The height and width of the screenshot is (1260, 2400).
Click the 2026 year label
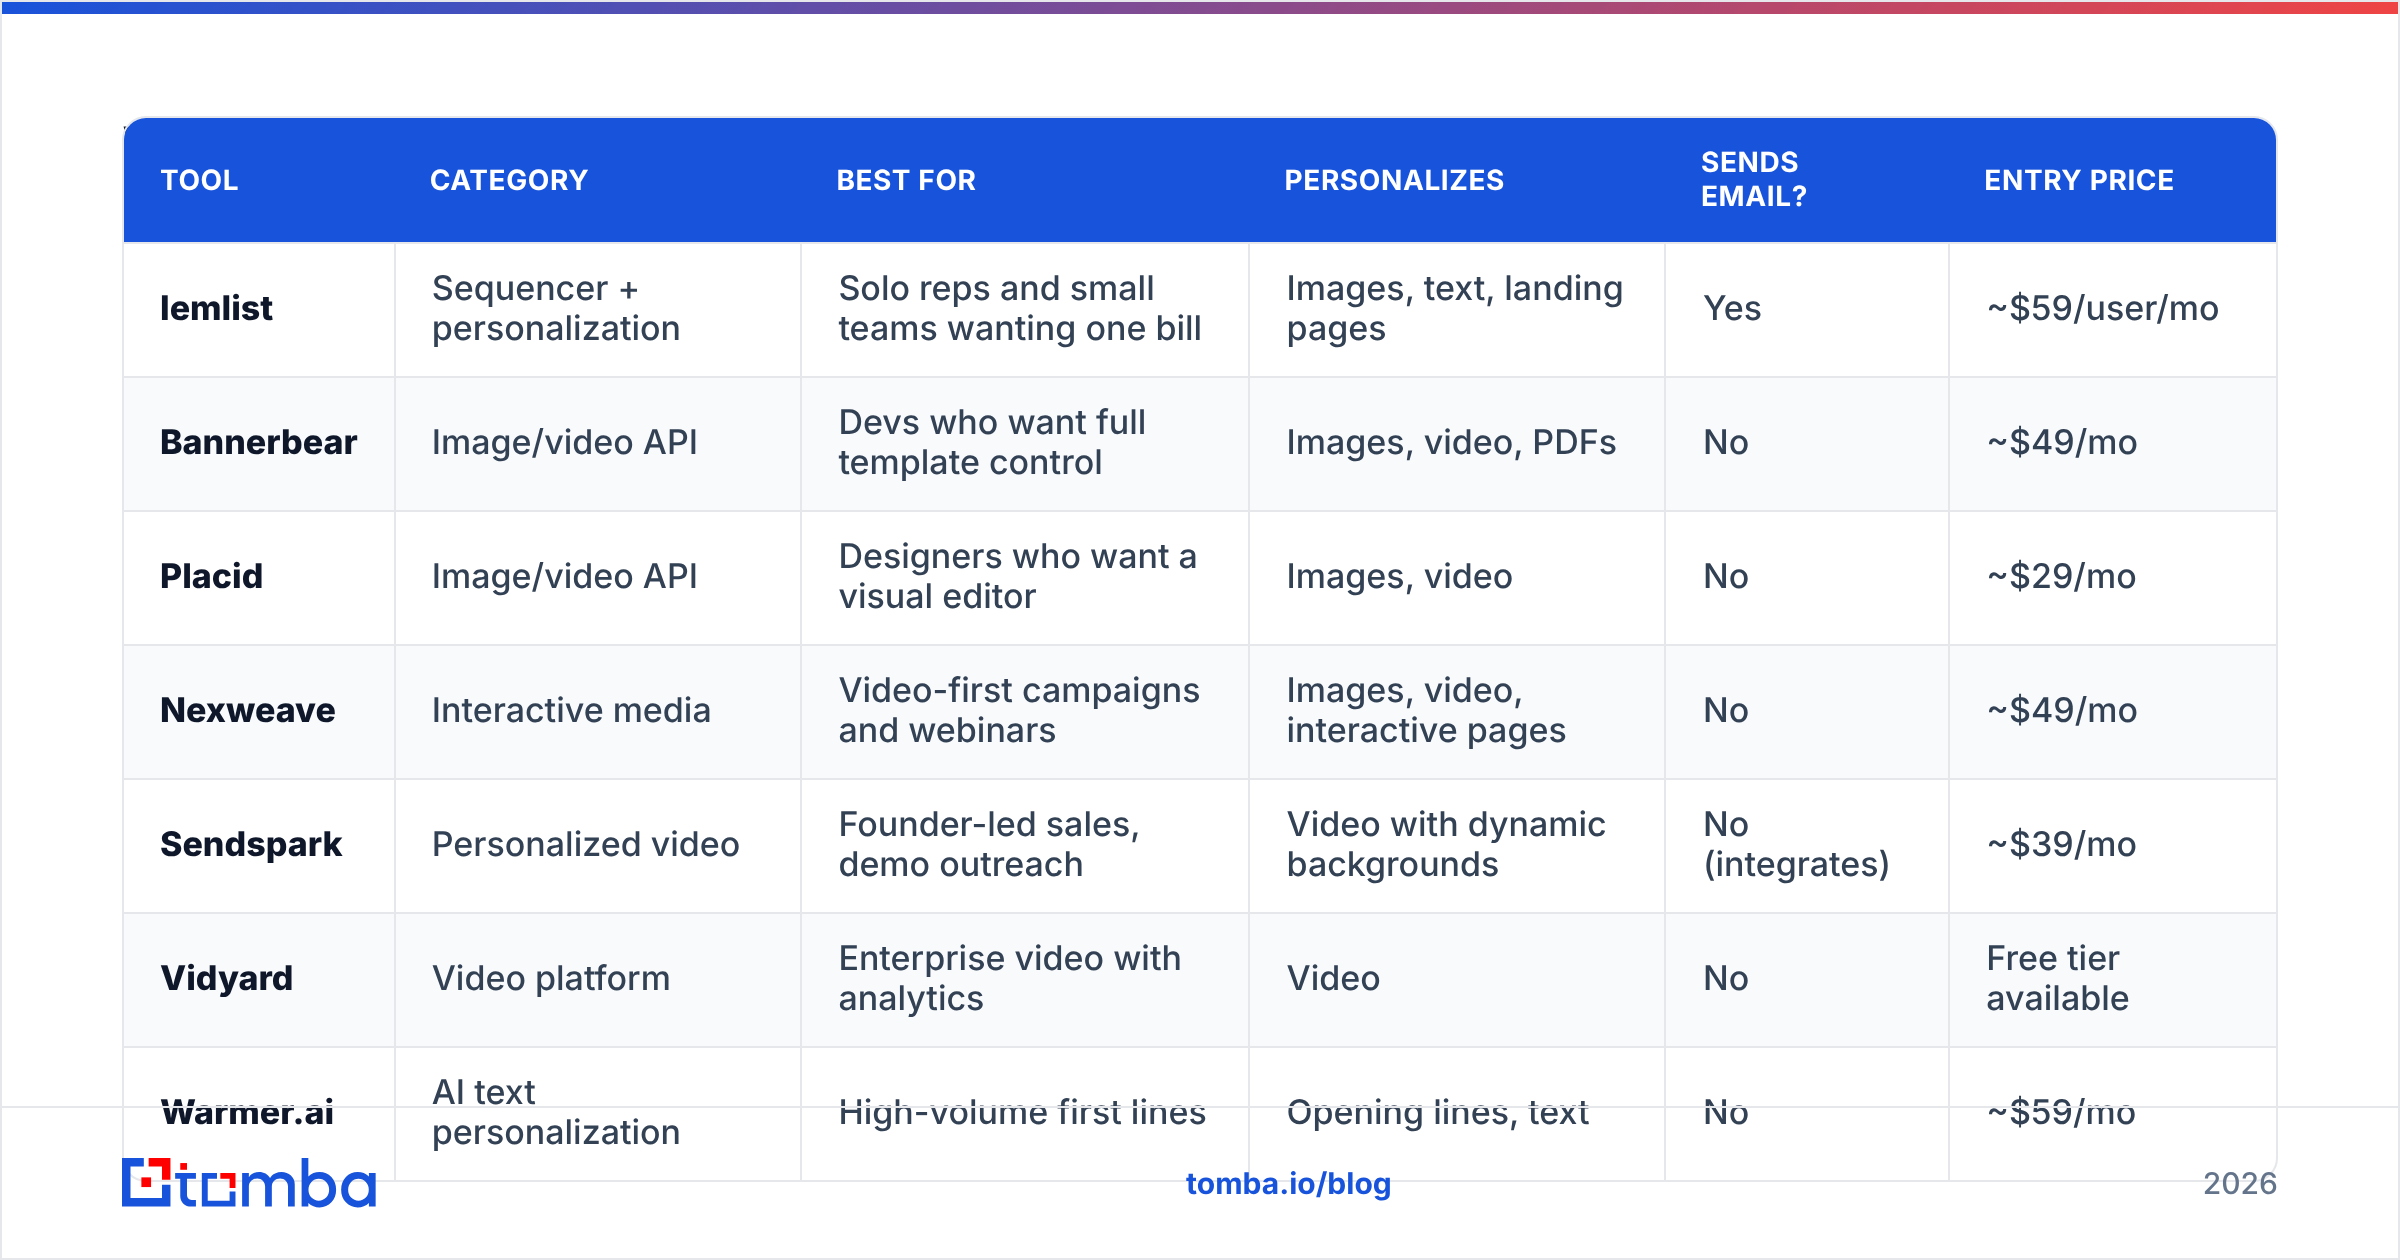2240,1184
